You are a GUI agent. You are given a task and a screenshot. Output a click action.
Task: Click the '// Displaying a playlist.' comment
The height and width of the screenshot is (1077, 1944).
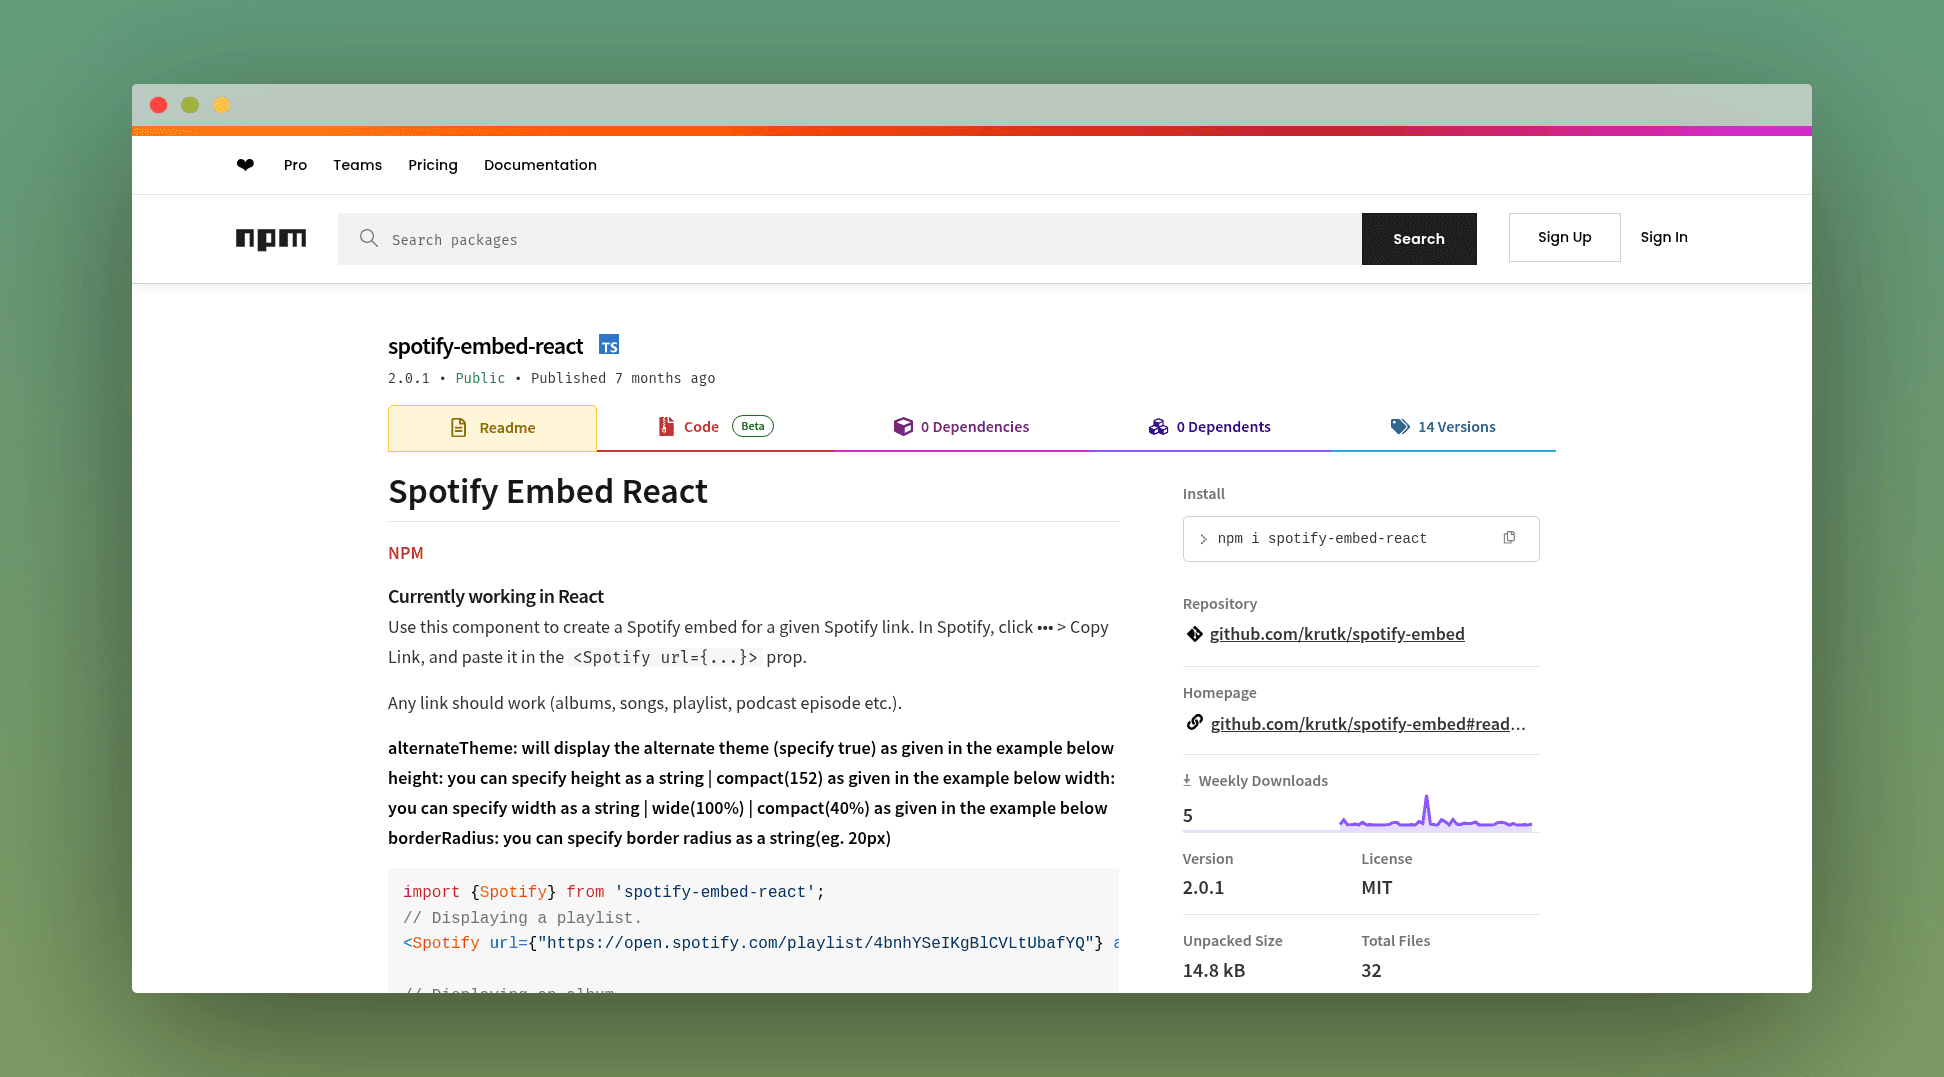(522, 918)
